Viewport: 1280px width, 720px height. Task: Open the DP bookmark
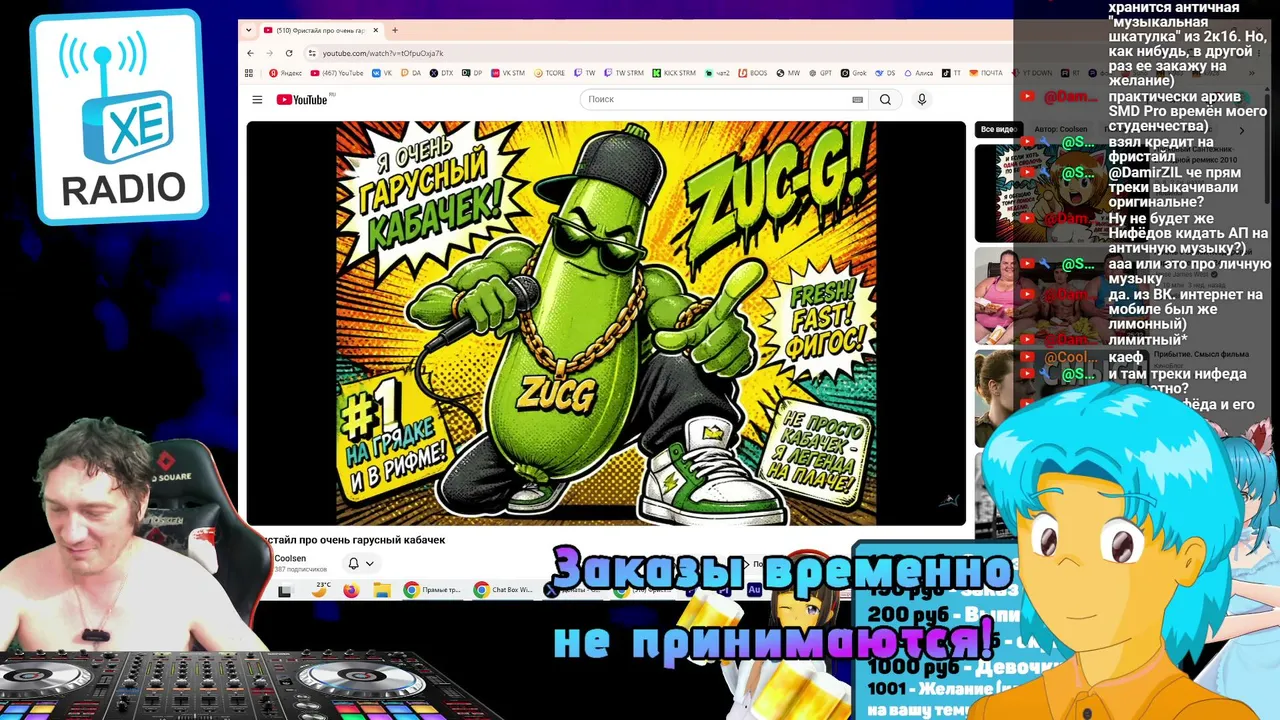coord(472,73)
